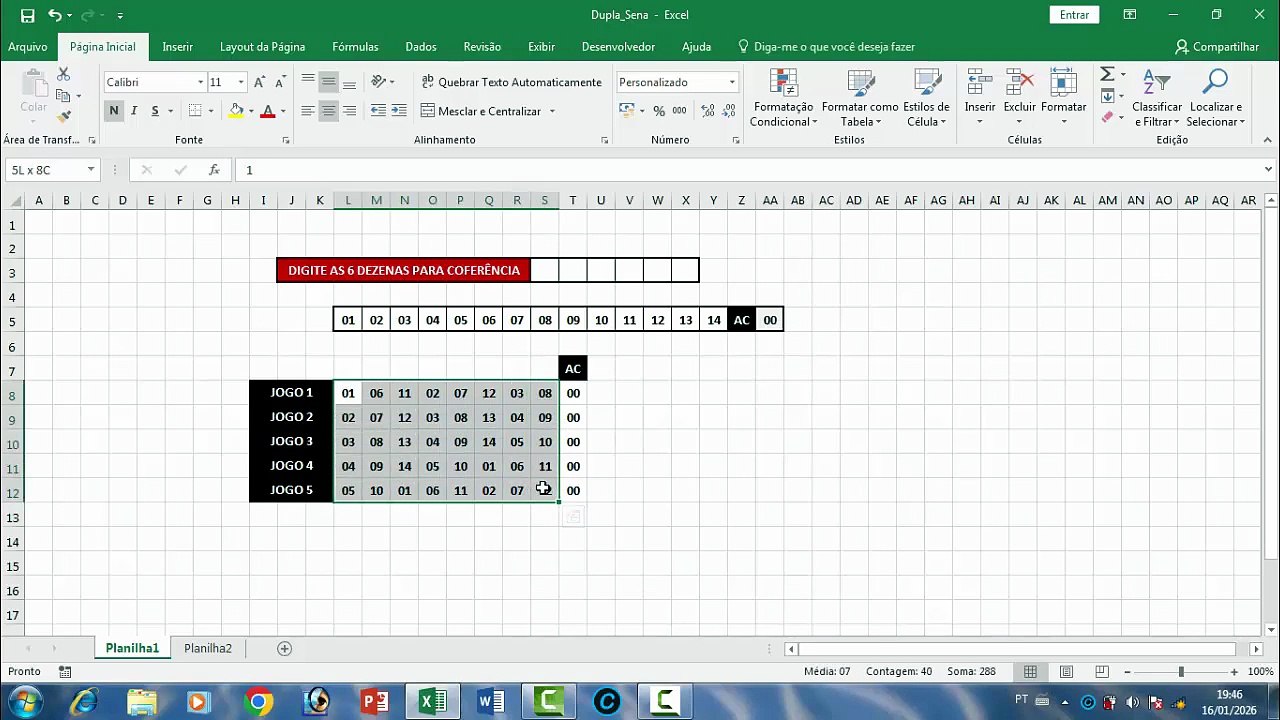Toggle bold (N) formatting
The width and height of the screenshot is (1280, 720).
114,111
